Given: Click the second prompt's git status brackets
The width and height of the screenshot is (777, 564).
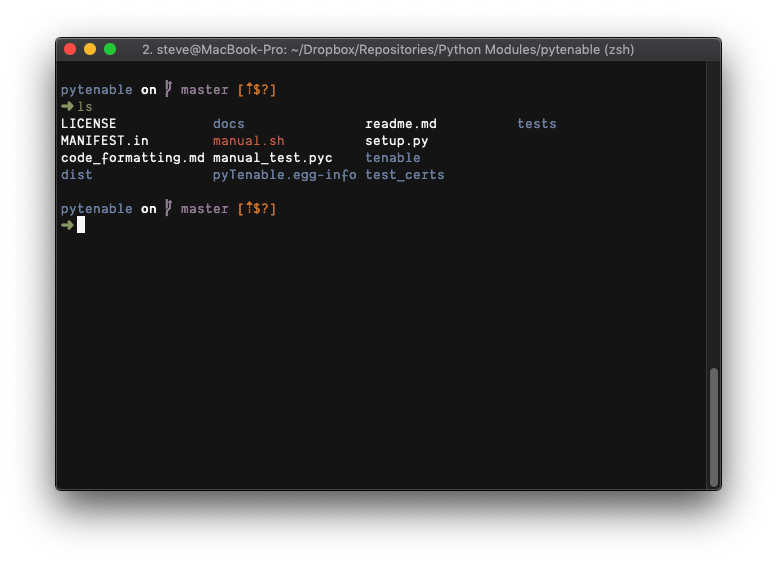Looking at the screenshot, I should [x=257, y=209].
